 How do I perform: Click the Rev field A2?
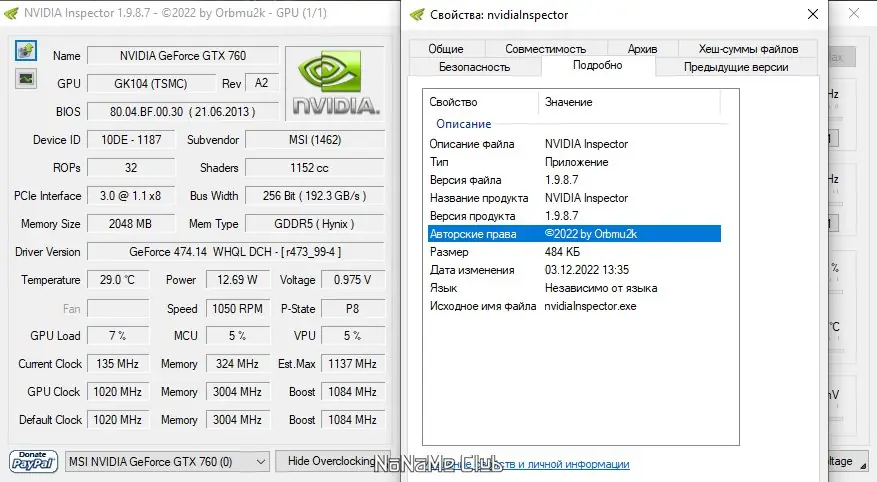(x=261, y=83)
